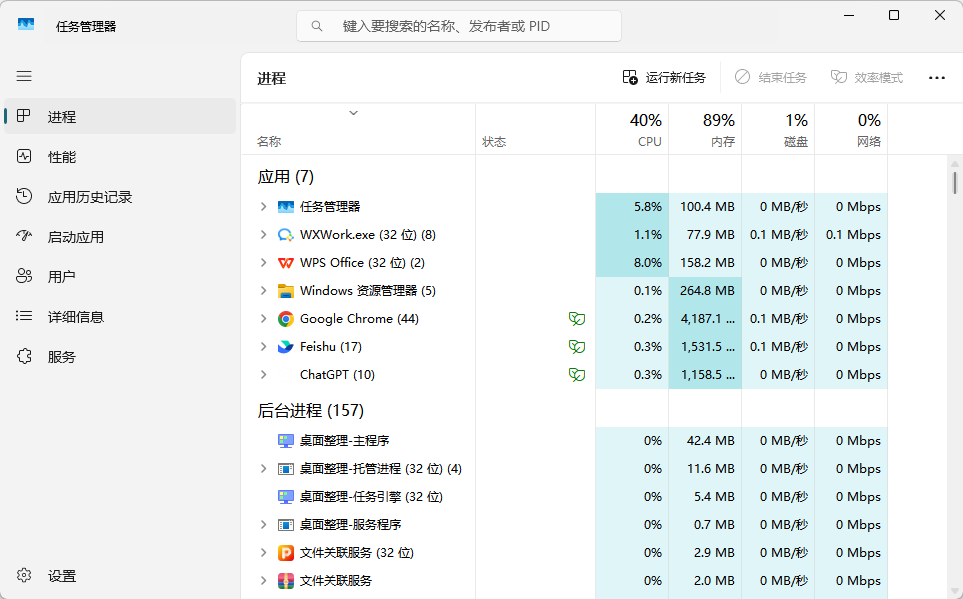The width and height of the screenshot is (963, 599).
Task: Select the ChatGPT (10) process row
Action: click(x=565, y=375)
